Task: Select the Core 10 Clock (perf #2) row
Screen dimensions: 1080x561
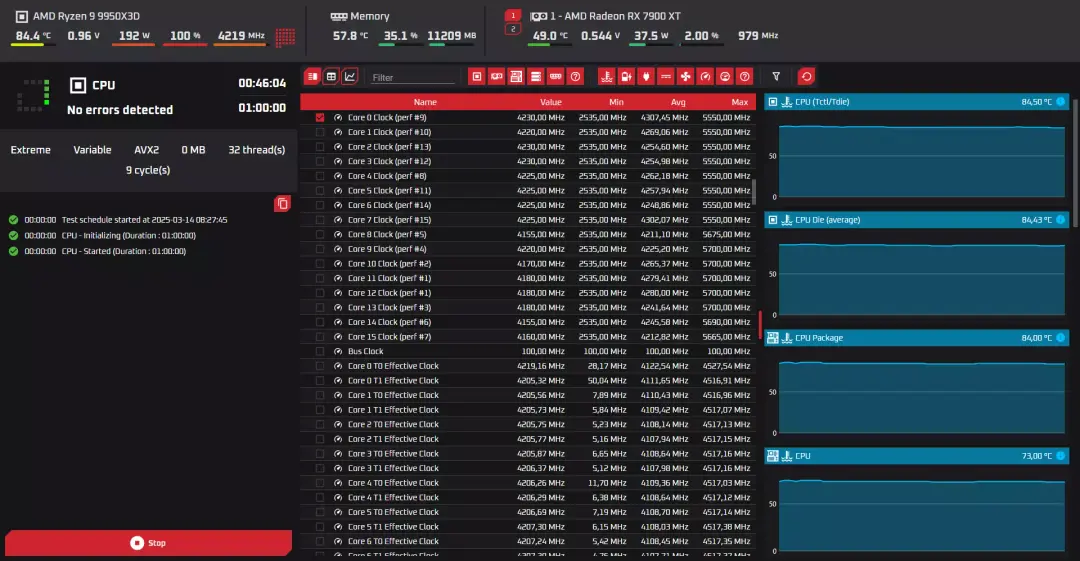Action: (x=528, y=263)
